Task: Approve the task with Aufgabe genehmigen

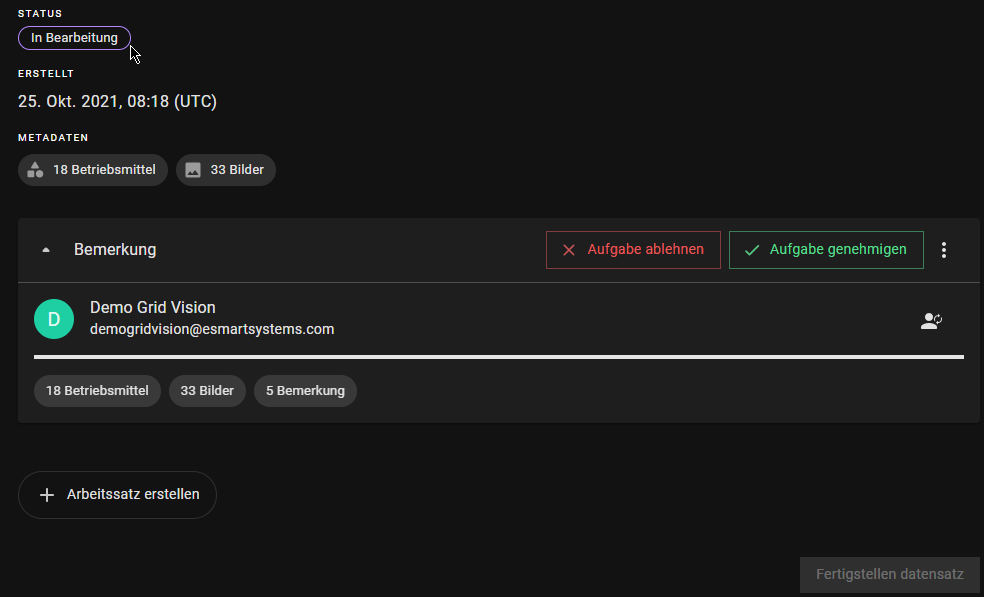Action: pyautogui.click(x=826, y=250)
